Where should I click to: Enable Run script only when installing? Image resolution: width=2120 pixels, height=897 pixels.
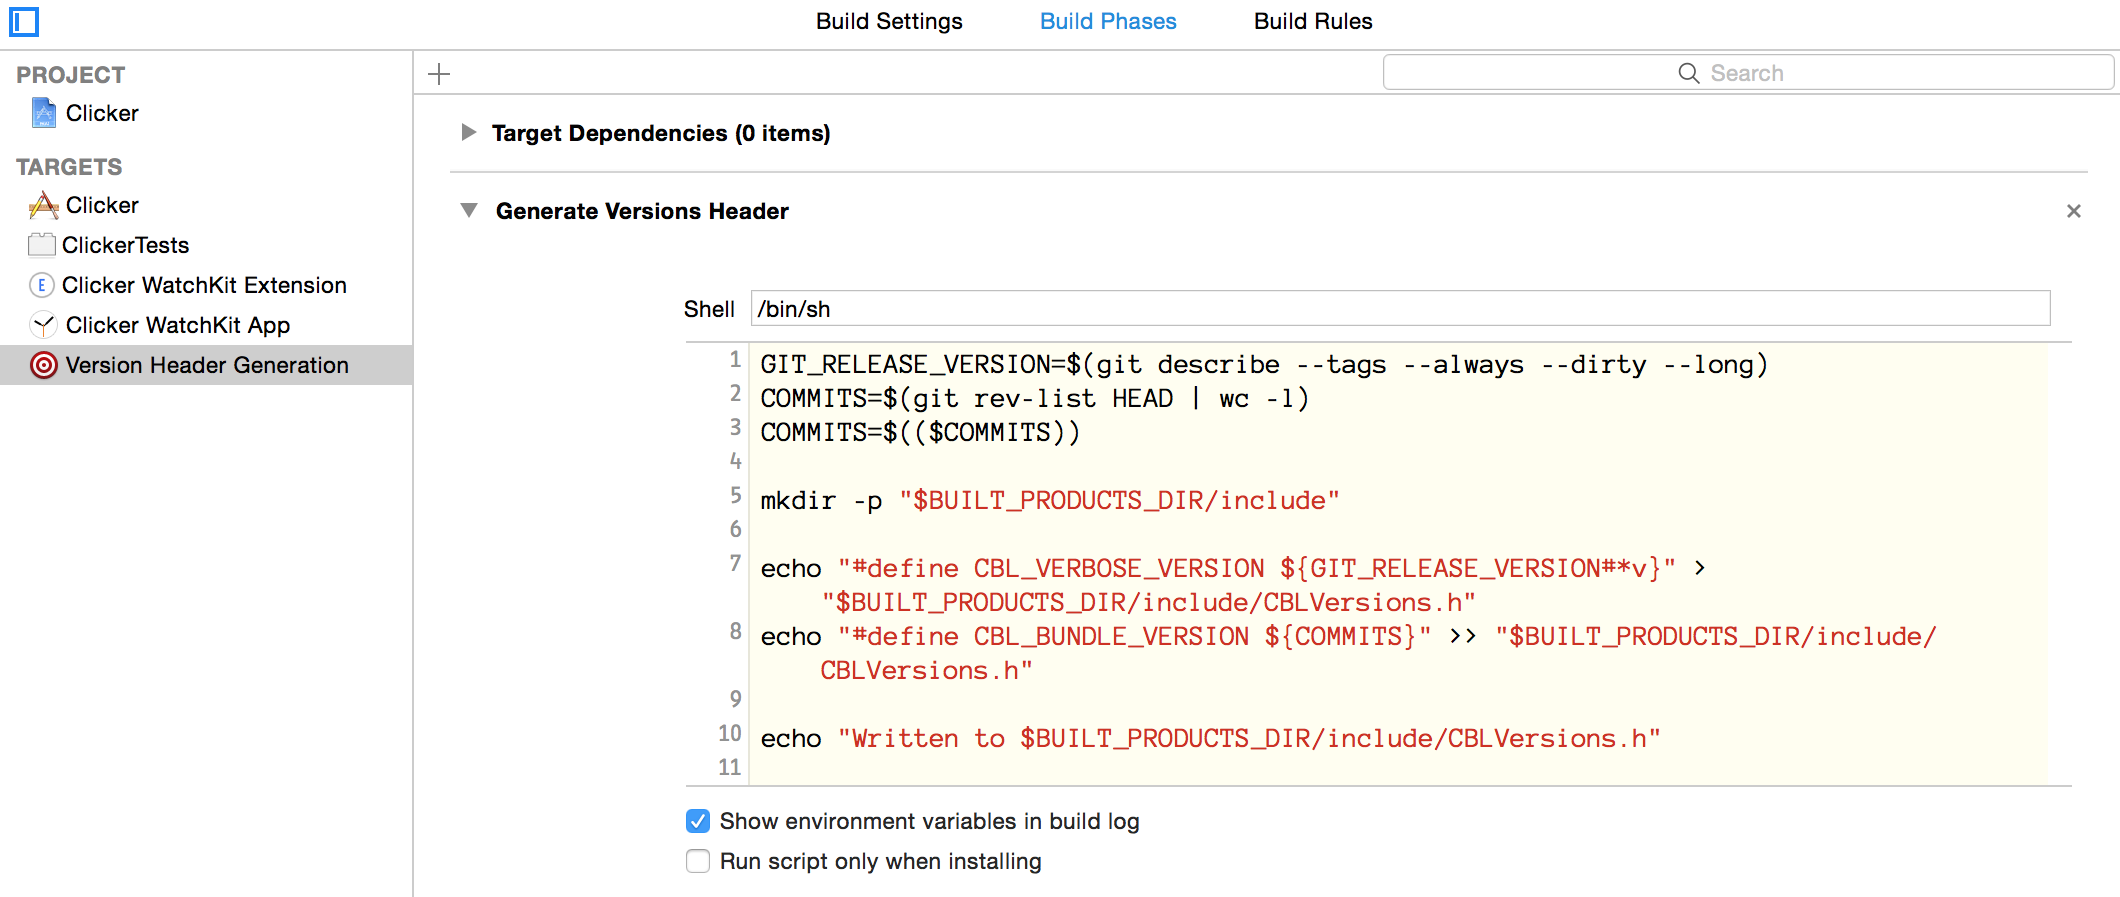pos(698,861)
